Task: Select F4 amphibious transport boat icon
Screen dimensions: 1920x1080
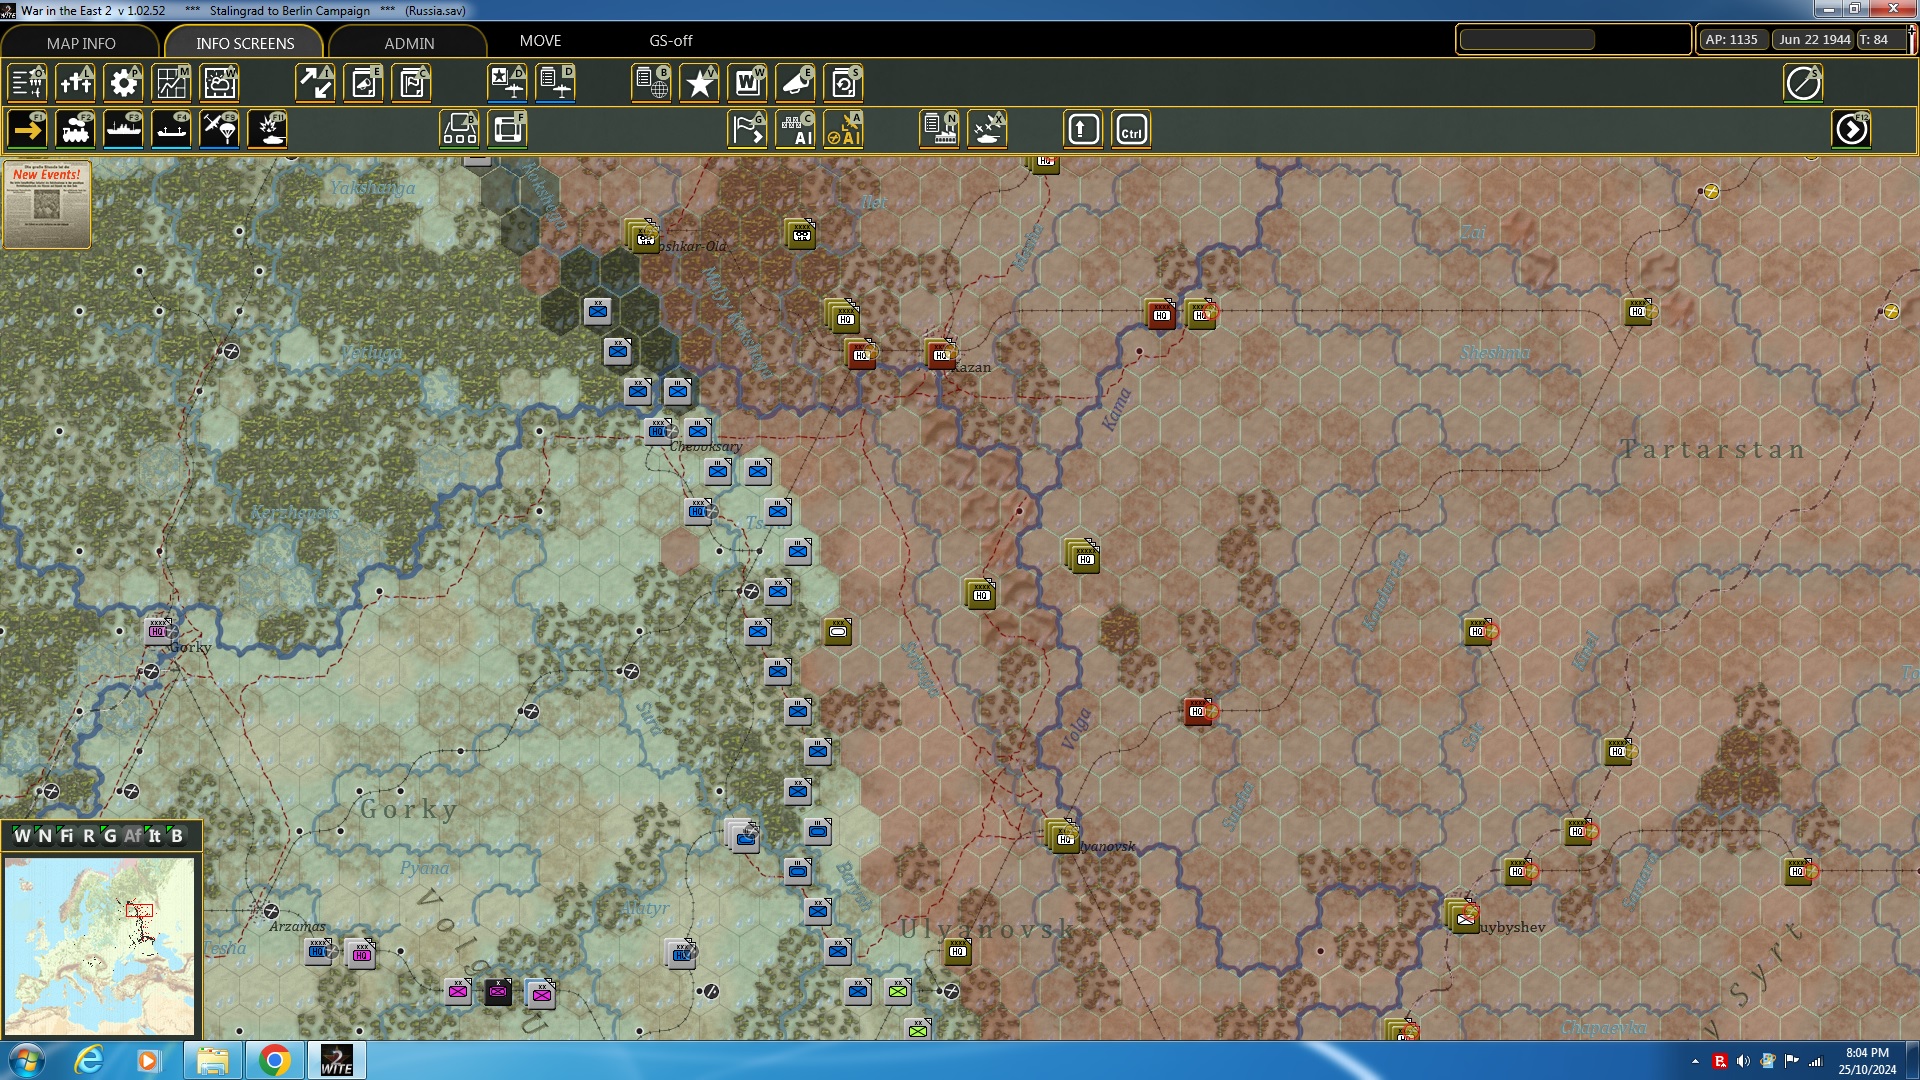Action: point(172,129)
